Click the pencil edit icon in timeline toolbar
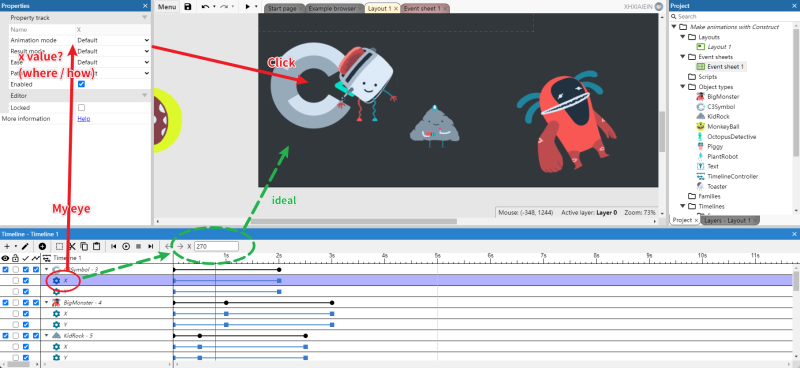 pyautogui.click(x=26, y=246)
